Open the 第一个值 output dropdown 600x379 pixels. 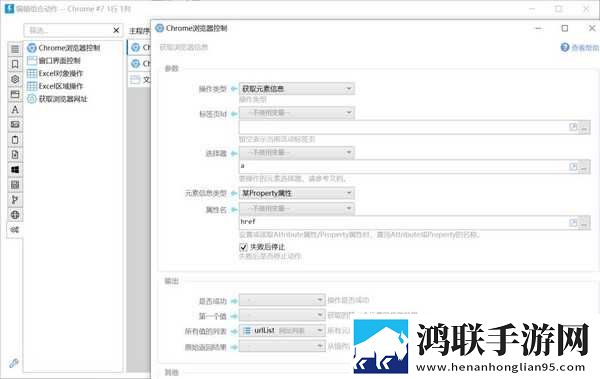pos(282,315)
